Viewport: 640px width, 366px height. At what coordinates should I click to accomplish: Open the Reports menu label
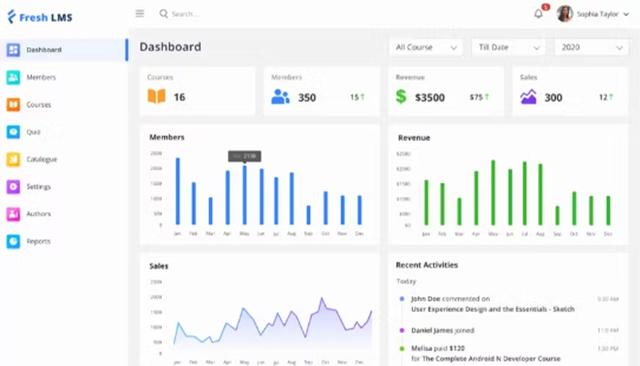click(39, 241)
